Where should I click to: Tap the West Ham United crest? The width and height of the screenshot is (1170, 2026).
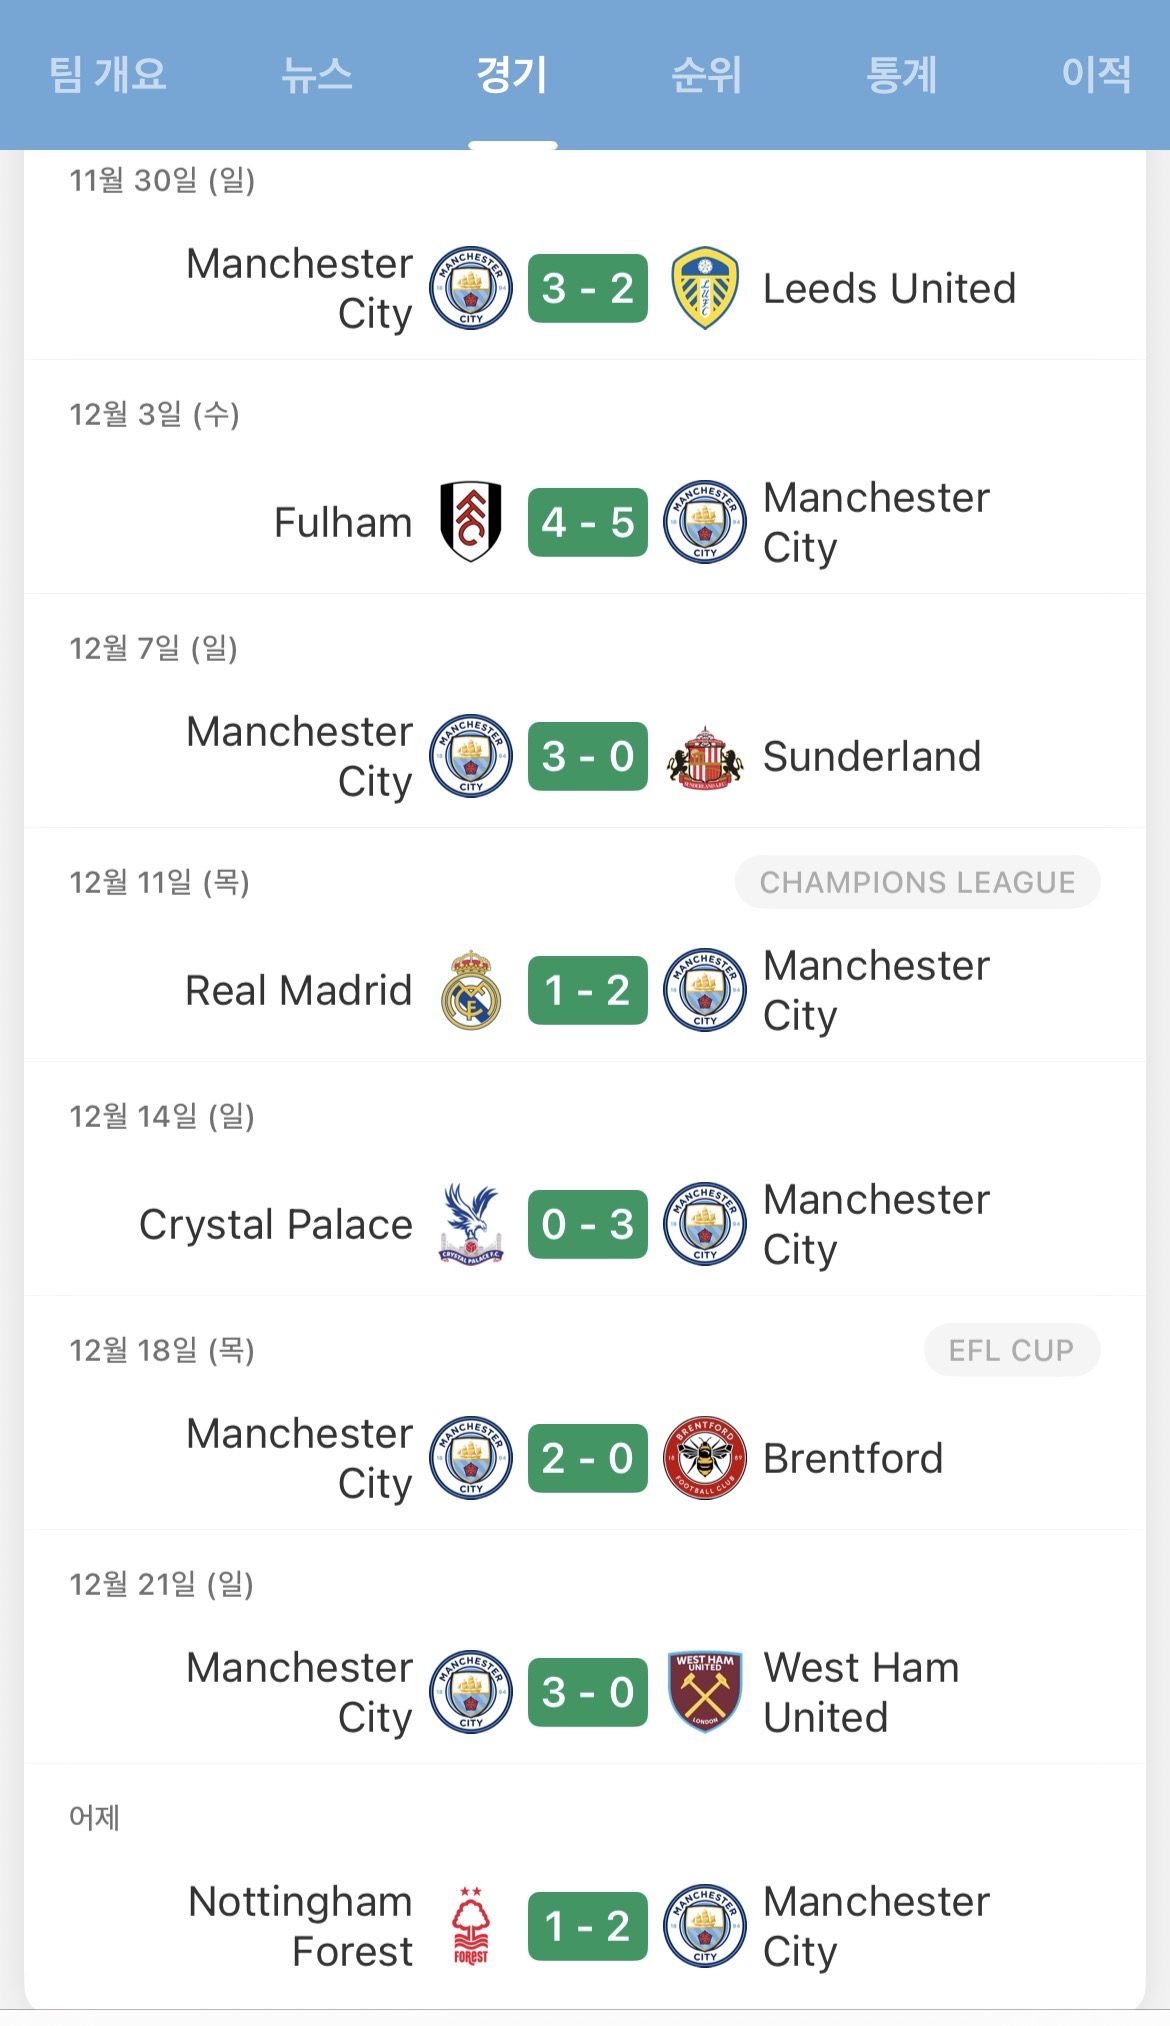pos(705,1692)
